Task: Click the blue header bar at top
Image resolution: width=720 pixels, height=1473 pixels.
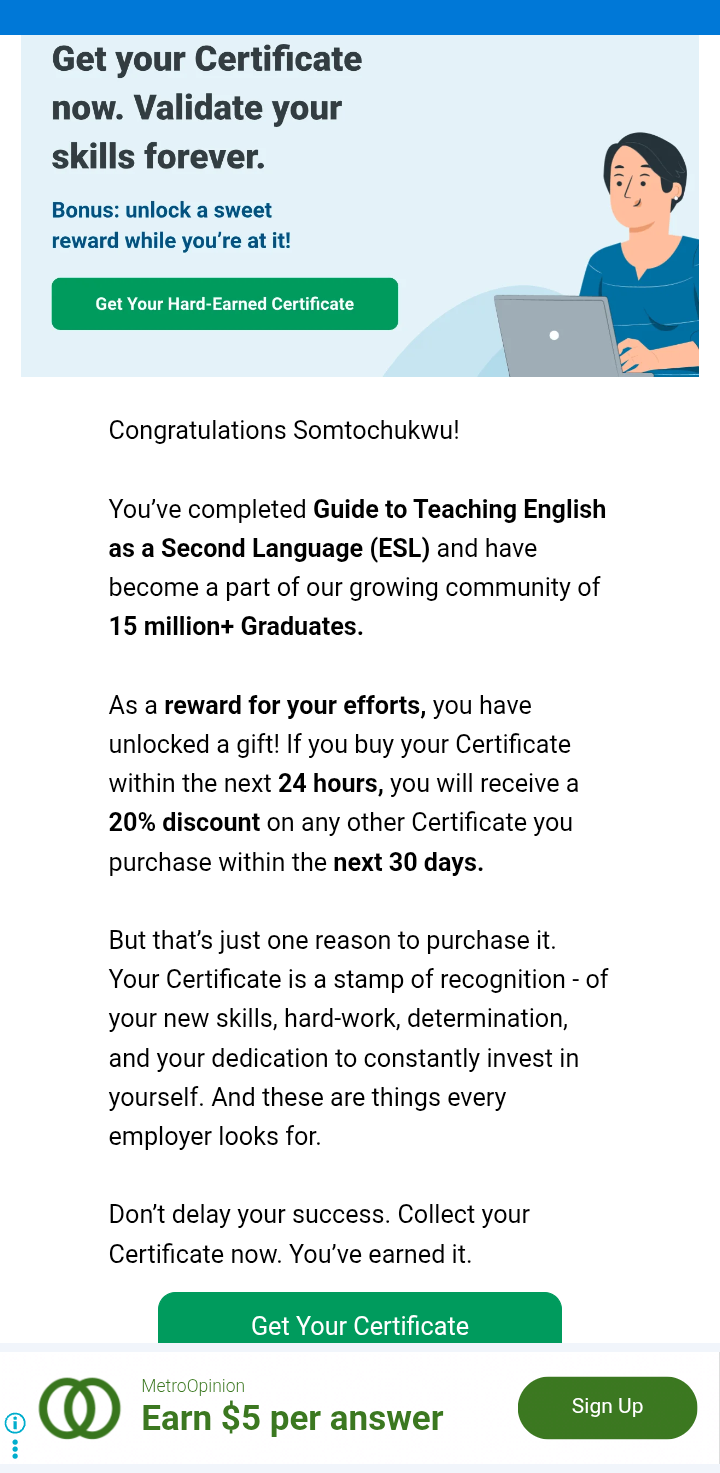Action: 360,17
